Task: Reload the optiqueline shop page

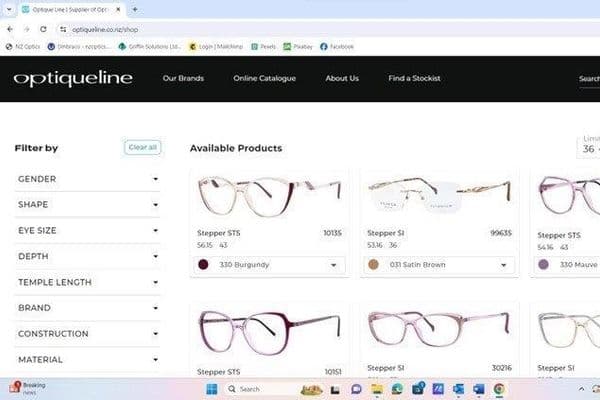Action: click(x=43, y=29)
